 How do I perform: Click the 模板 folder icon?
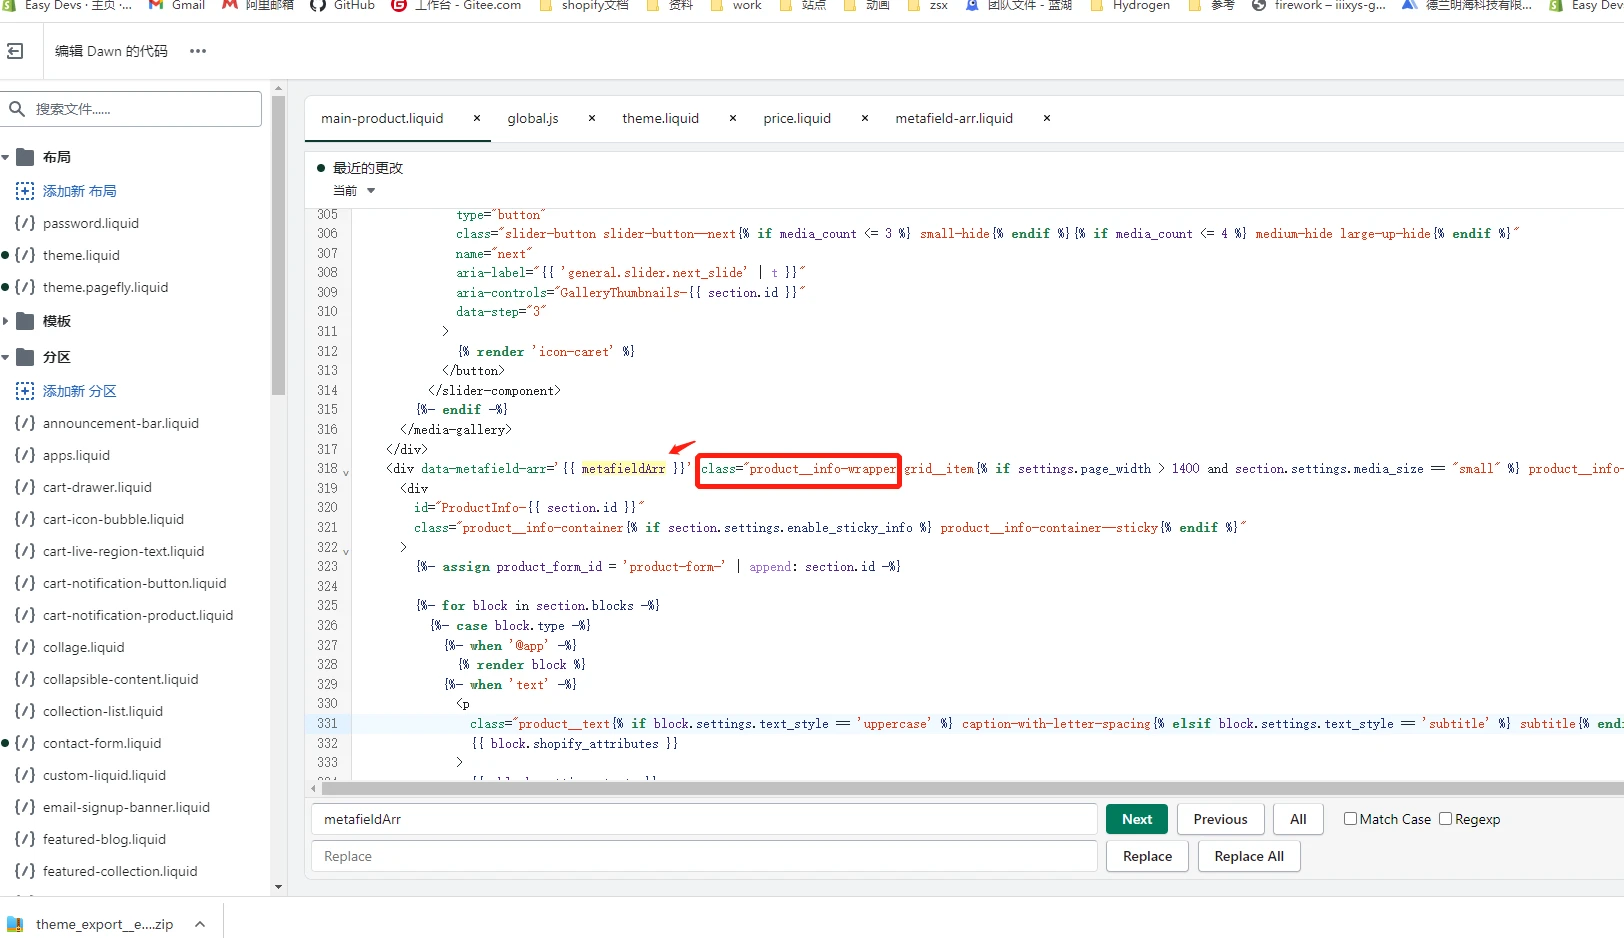coord(25,321)
